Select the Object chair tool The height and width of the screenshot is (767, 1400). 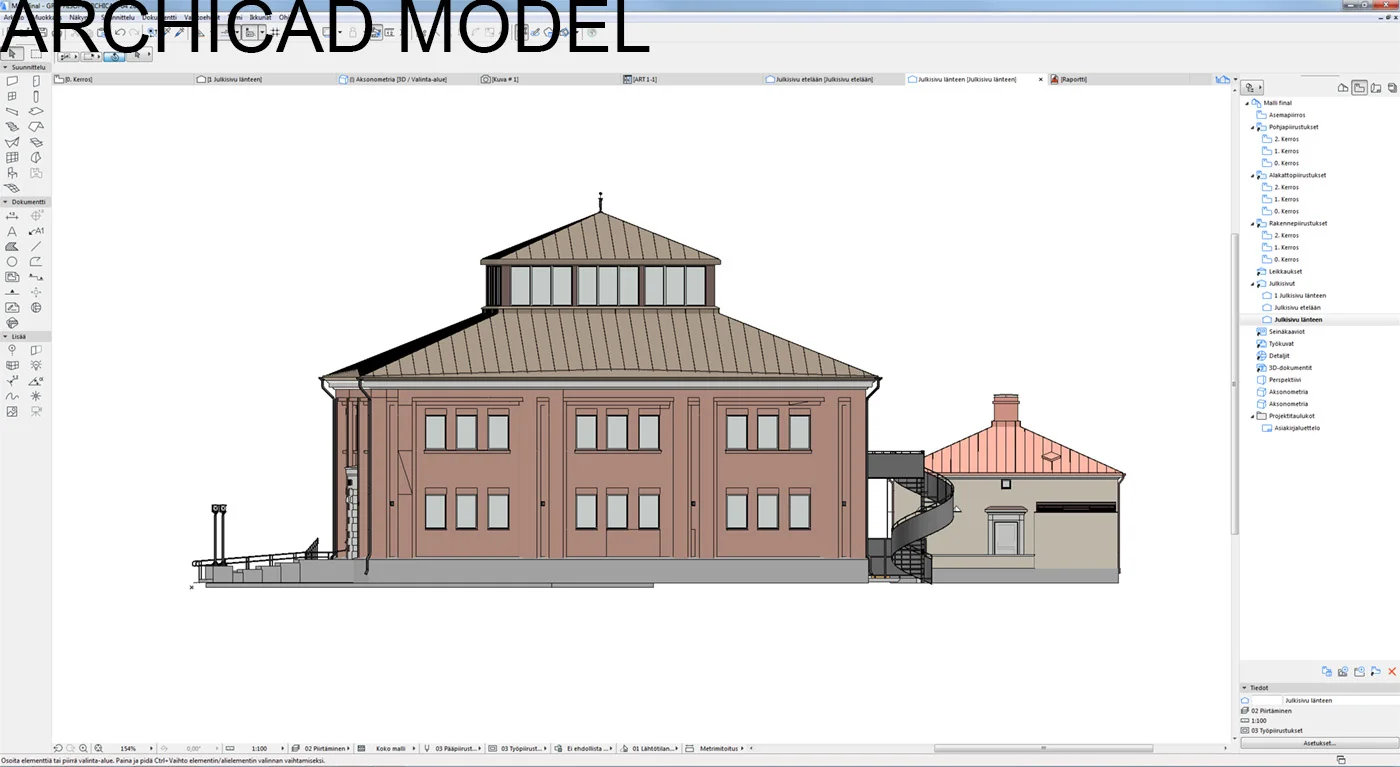click(12, 172)
